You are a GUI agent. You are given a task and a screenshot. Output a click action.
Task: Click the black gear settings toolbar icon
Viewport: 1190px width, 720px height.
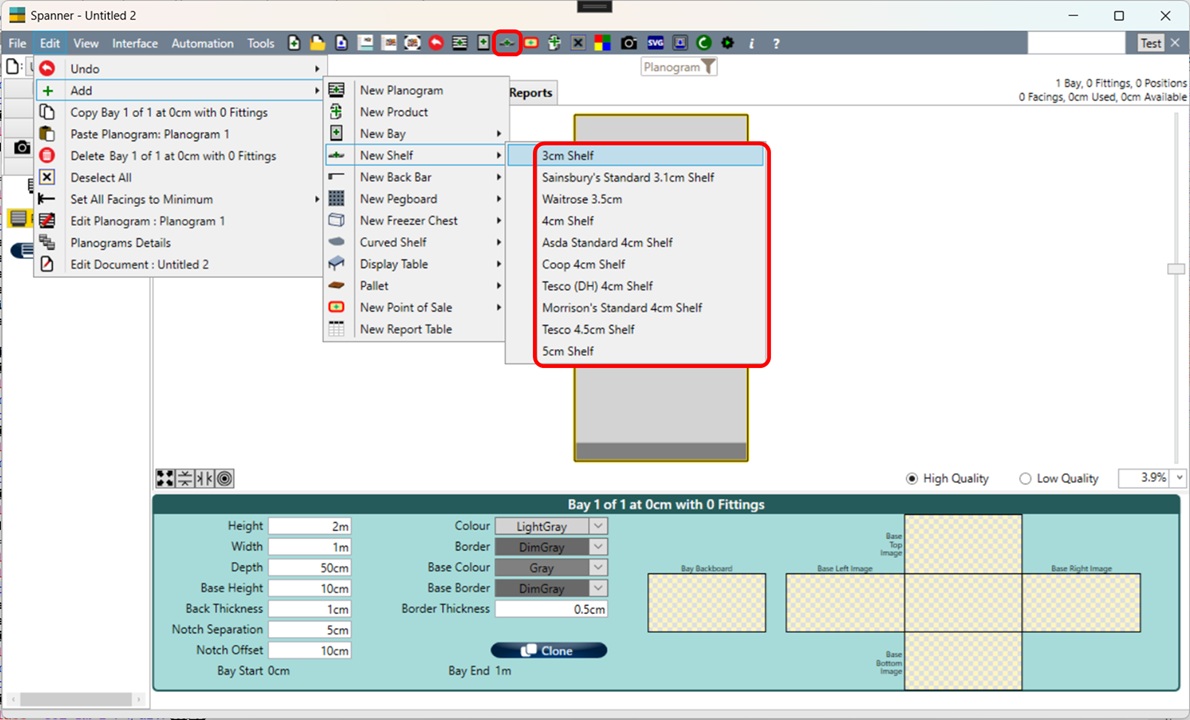point(727,43)
